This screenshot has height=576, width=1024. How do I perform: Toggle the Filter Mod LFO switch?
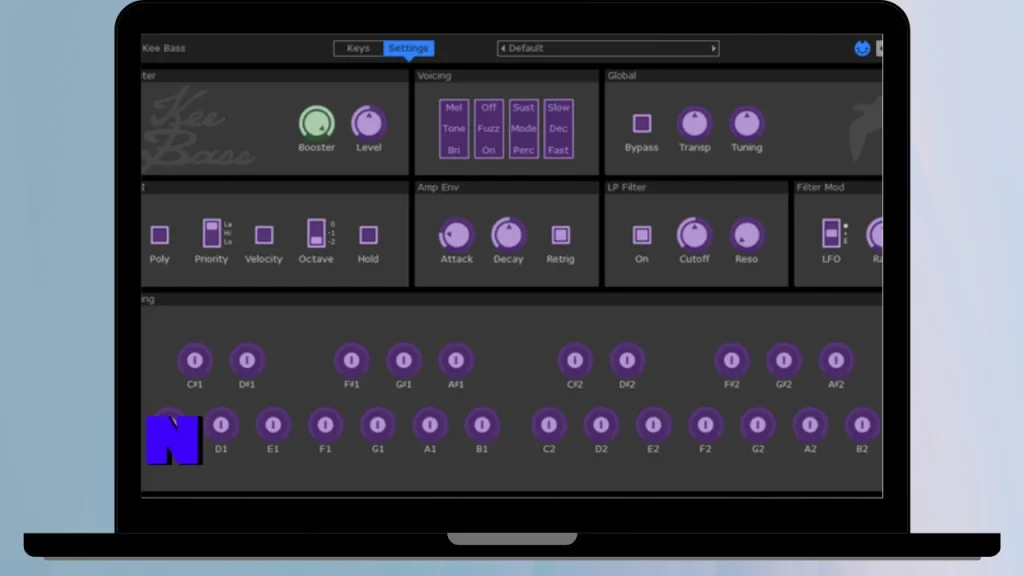coord(831,234)
